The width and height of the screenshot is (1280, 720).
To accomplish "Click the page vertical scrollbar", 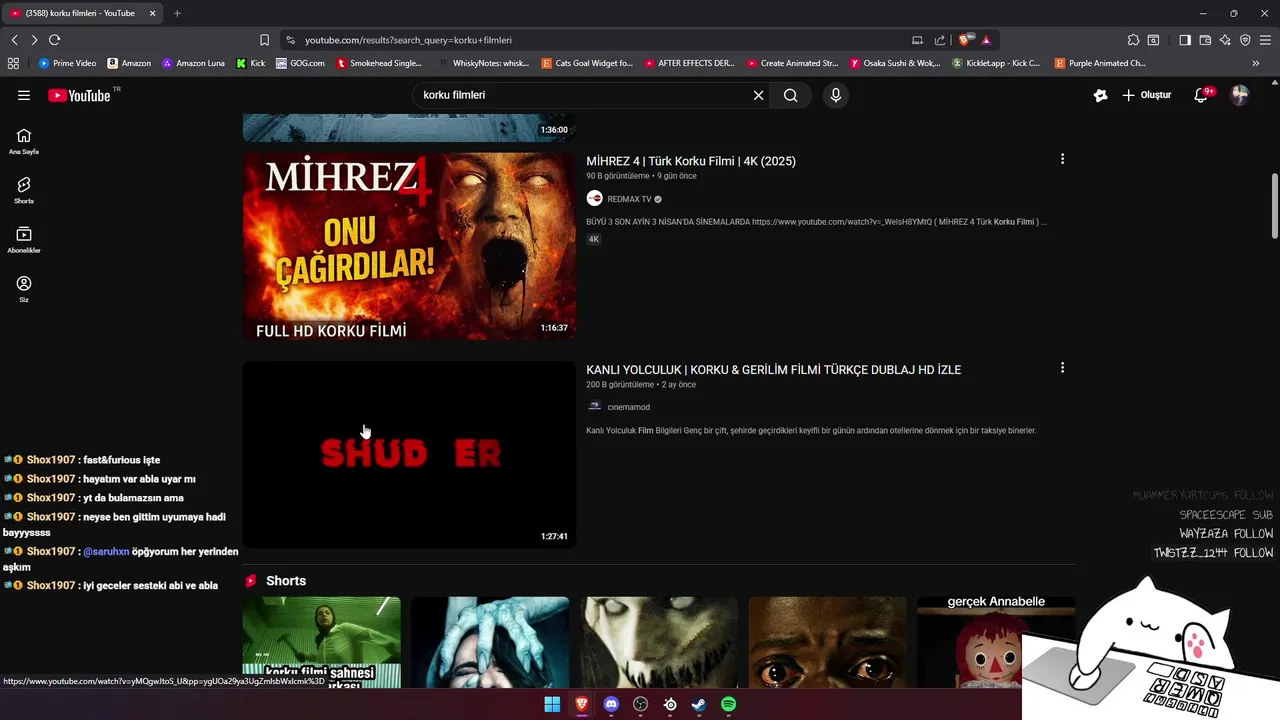I will click(1274, 206).
